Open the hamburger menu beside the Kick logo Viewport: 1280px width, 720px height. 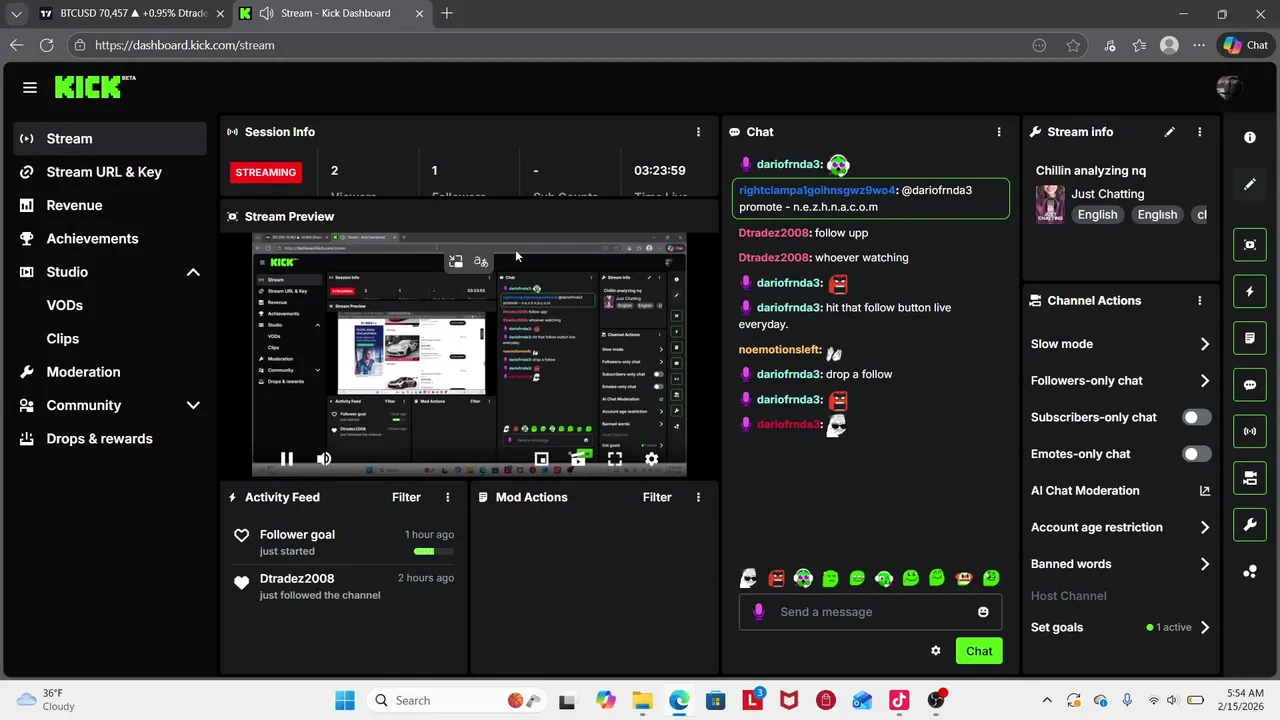point(30,88)
